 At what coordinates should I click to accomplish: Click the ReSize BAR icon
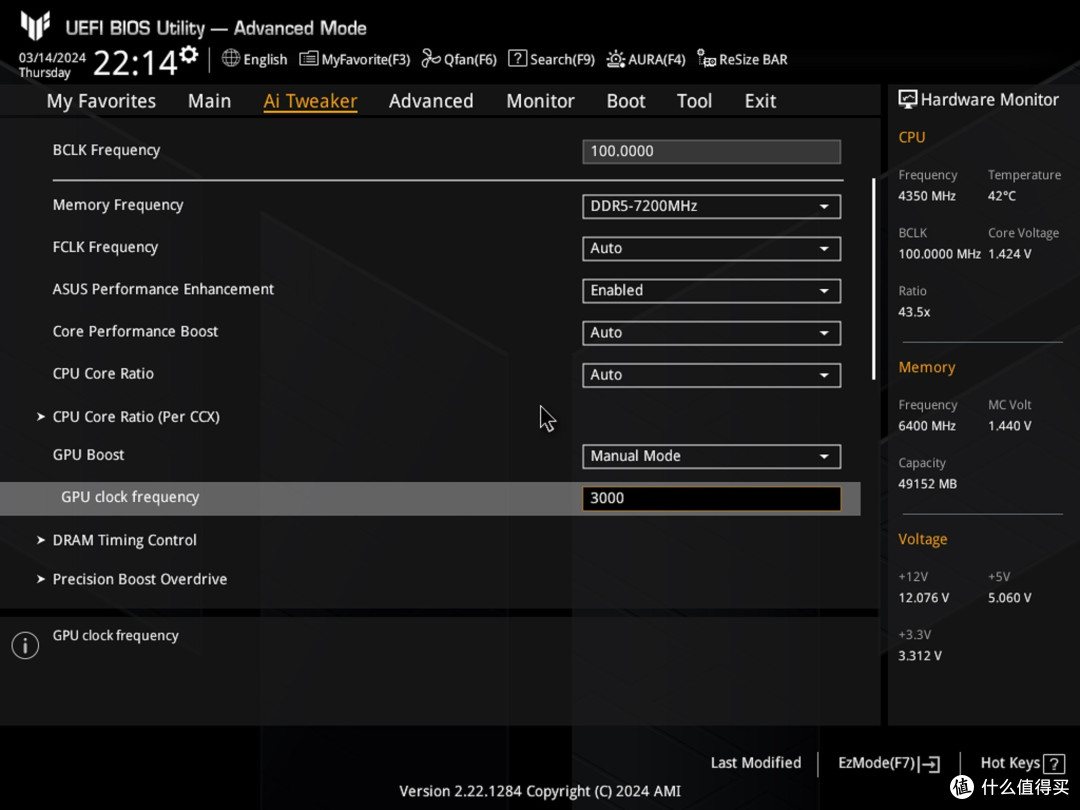tap(706, 59)
